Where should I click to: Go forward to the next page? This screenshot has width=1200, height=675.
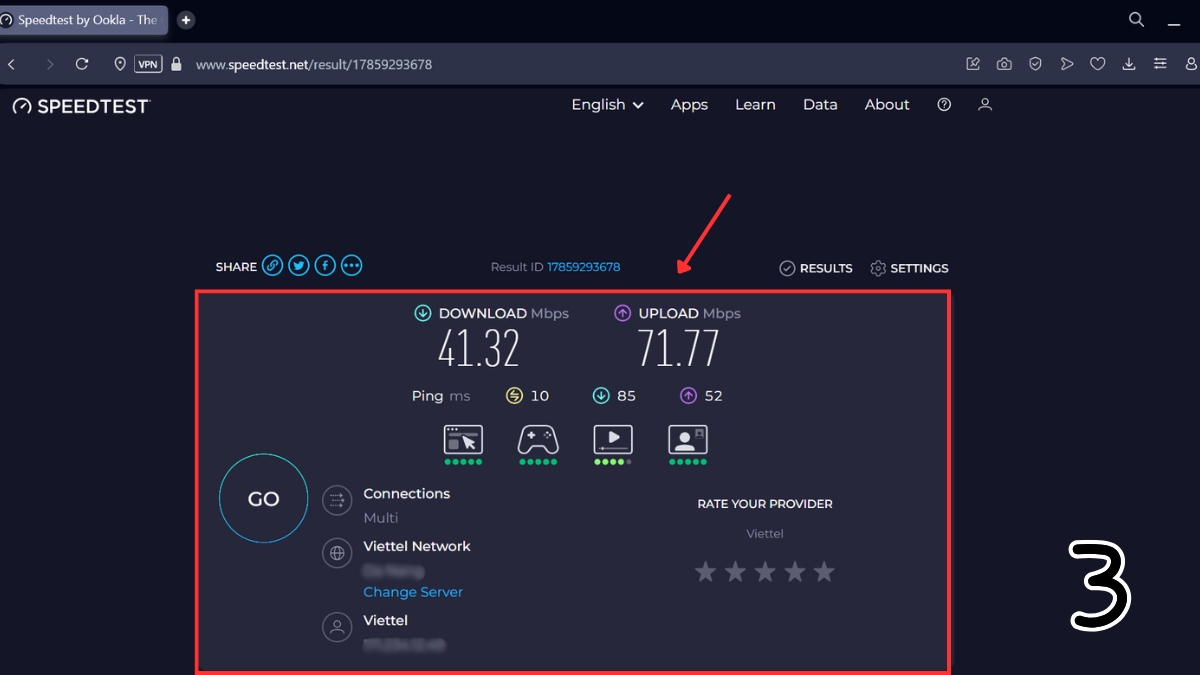pos(50,64)
